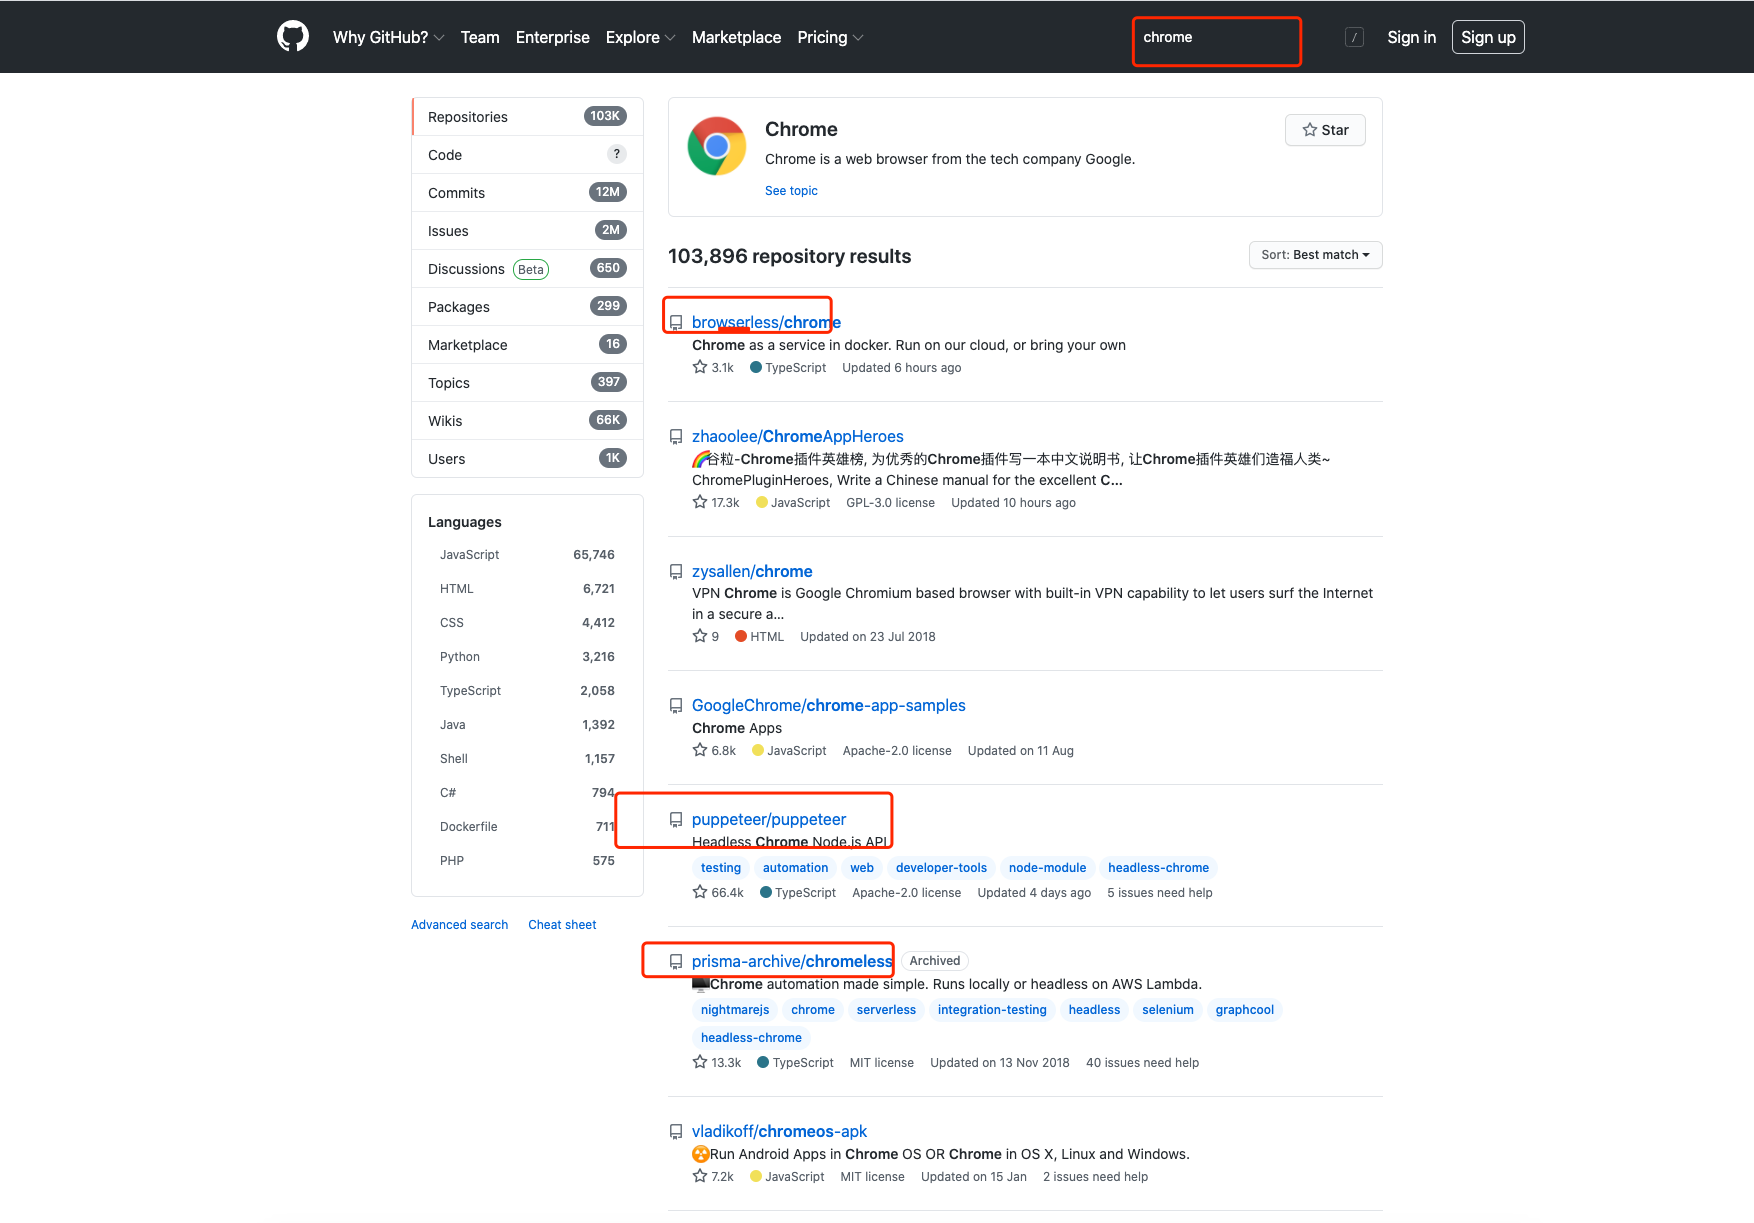
Task: Expand the Explore navigation menu
Action: point(640,37)
